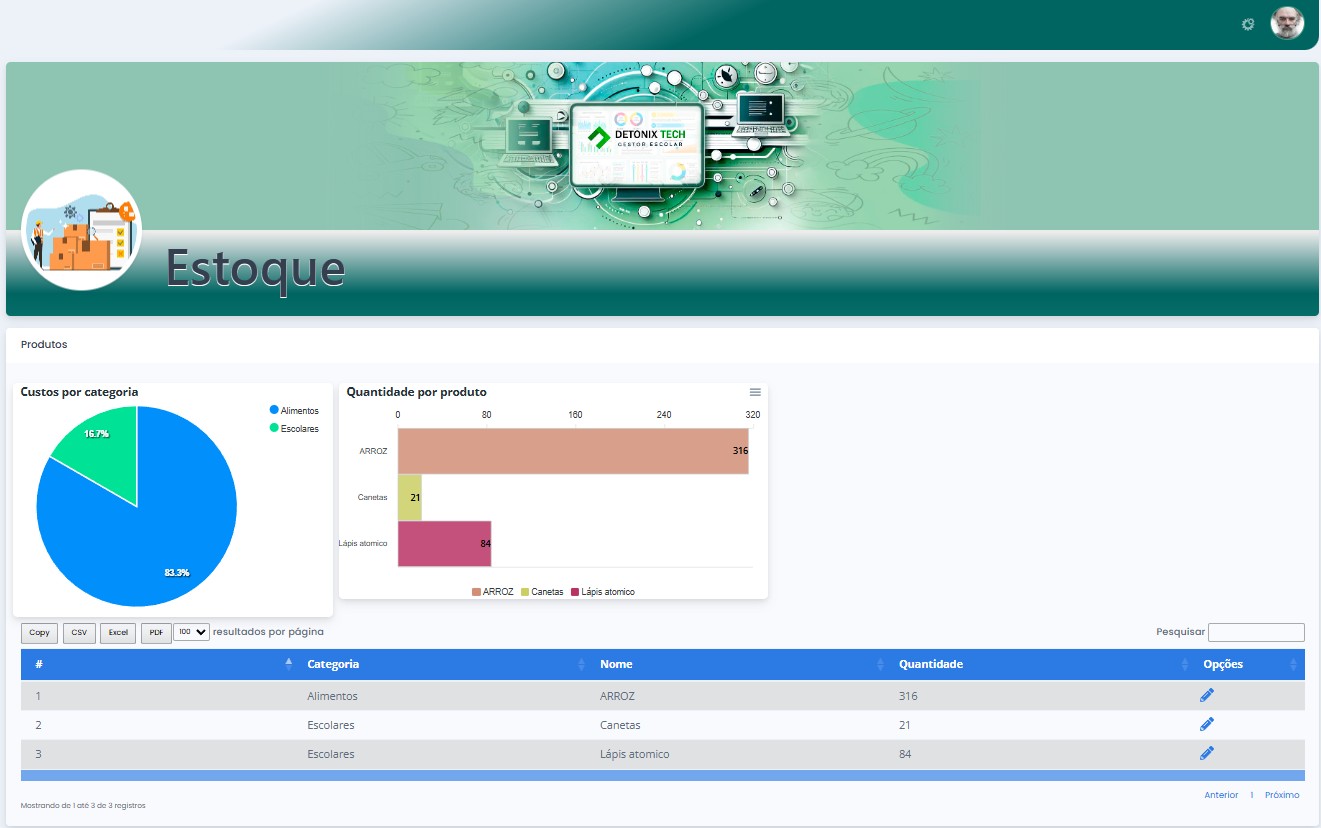Open the settings gear icon
This screenshot has width=1321, height=828.
1248,24
